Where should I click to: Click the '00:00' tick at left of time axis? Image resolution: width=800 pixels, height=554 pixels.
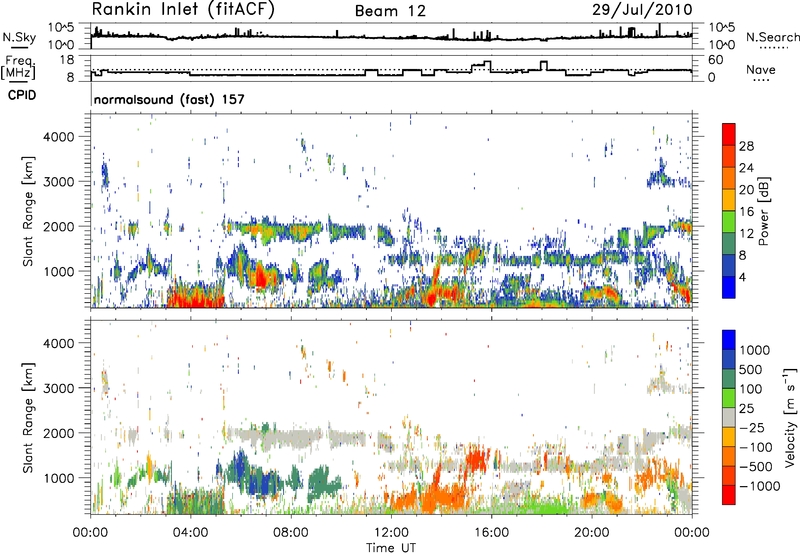(x=90, y=533)
